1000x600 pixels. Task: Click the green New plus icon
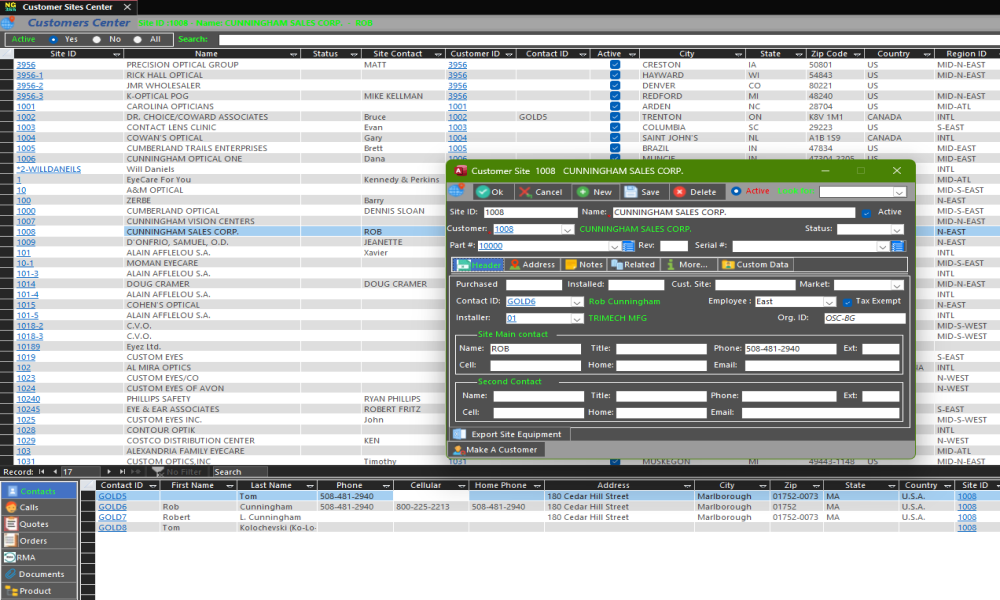coord(581,192)
